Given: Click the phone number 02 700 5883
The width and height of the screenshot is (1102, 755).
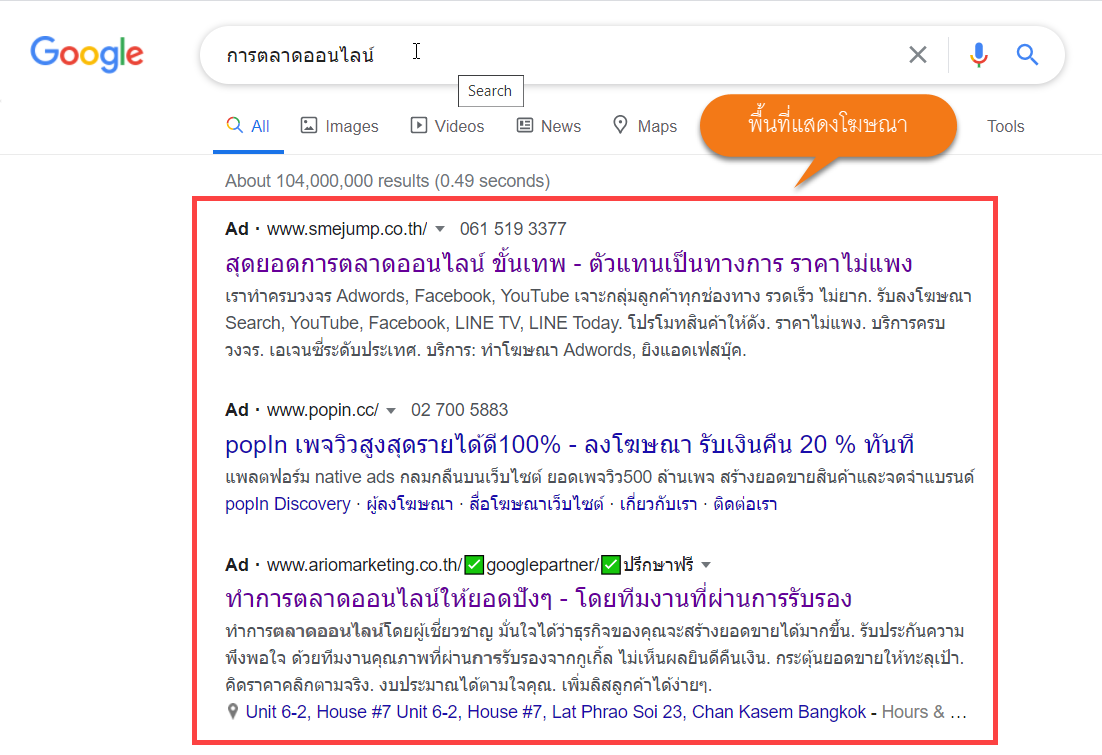Looking at the screenshot, I should click(x=460, y=410).
